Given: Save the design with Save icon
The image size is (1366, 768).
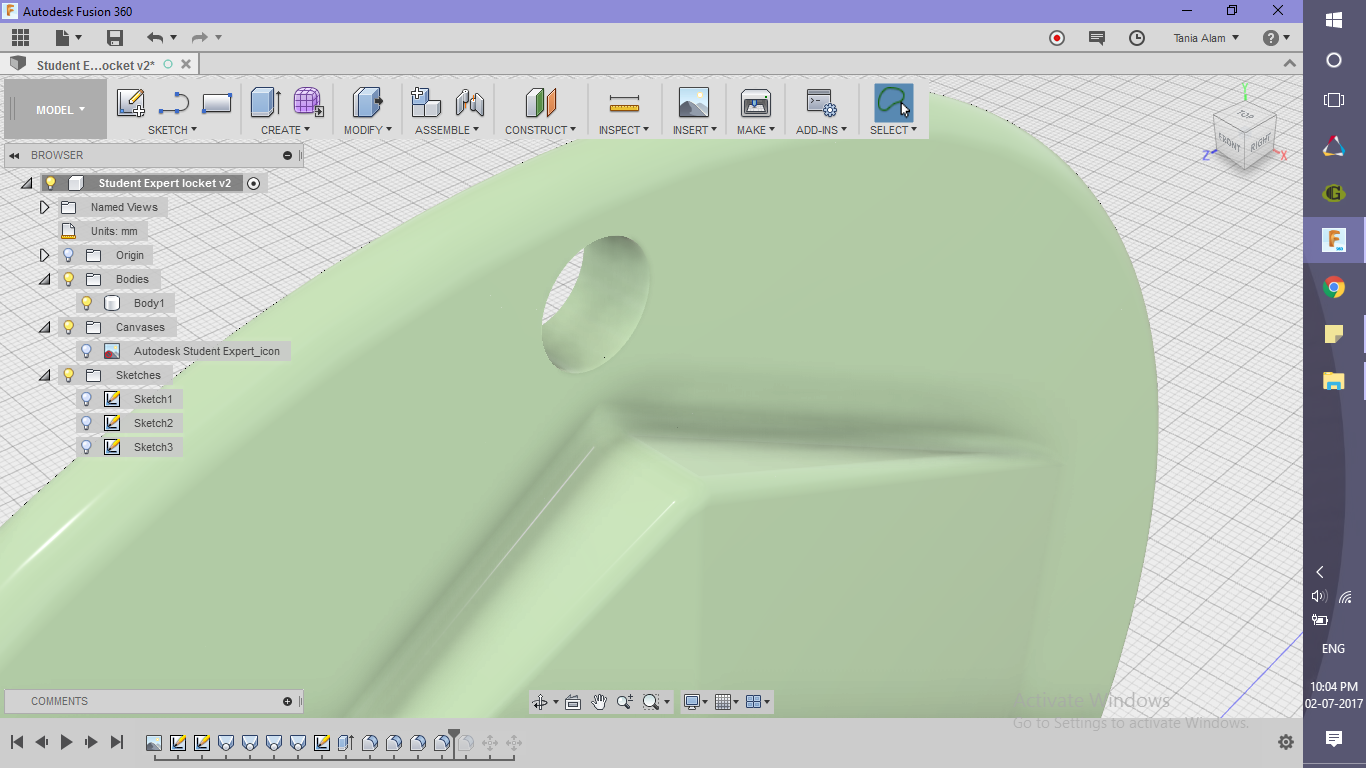Looking at the screenshot, I should [115, 38].
